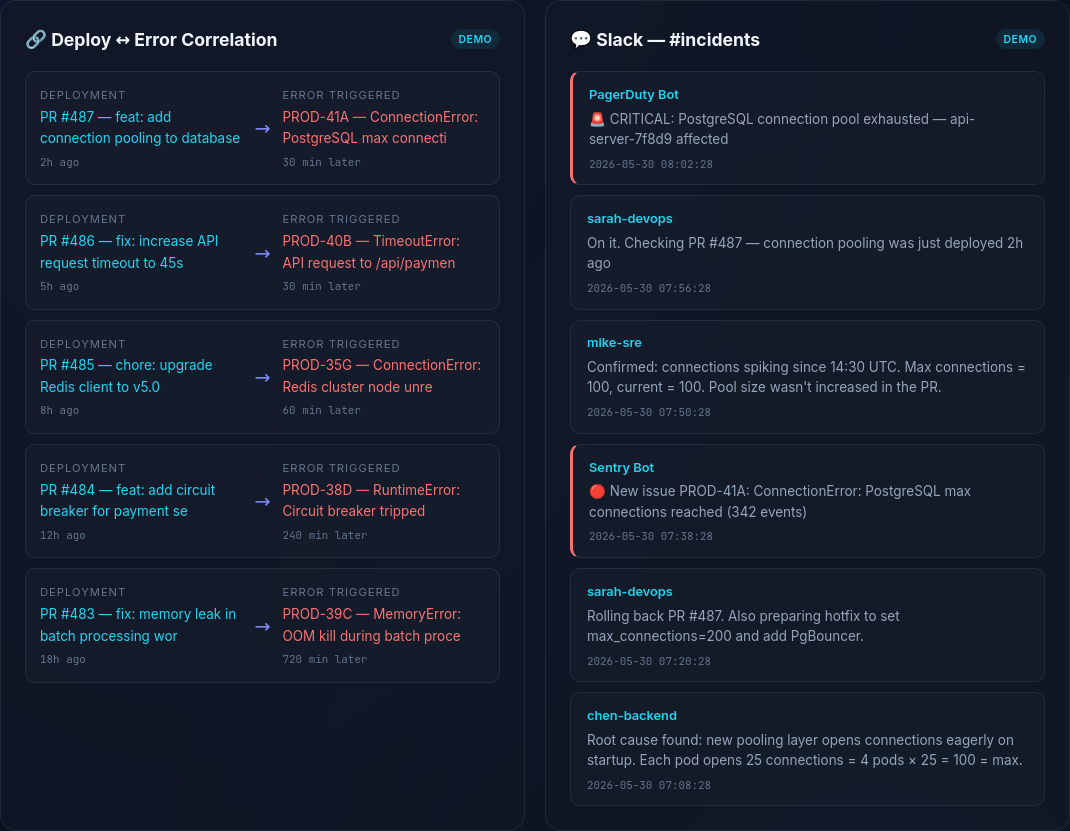Open PR #487 connection pooling deployment link

pyautogui.click(x=140, y=128)
